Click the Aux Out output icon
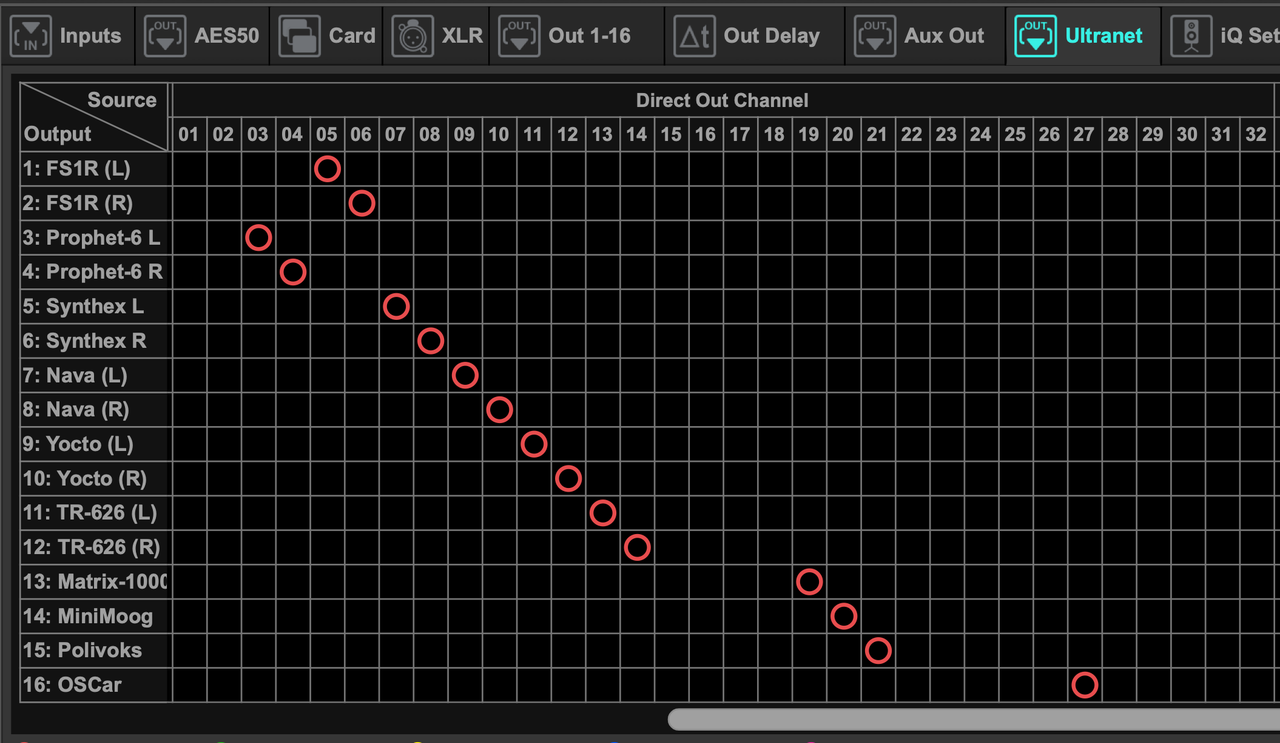The image size is (1280, 743). (x=875, y=37)
